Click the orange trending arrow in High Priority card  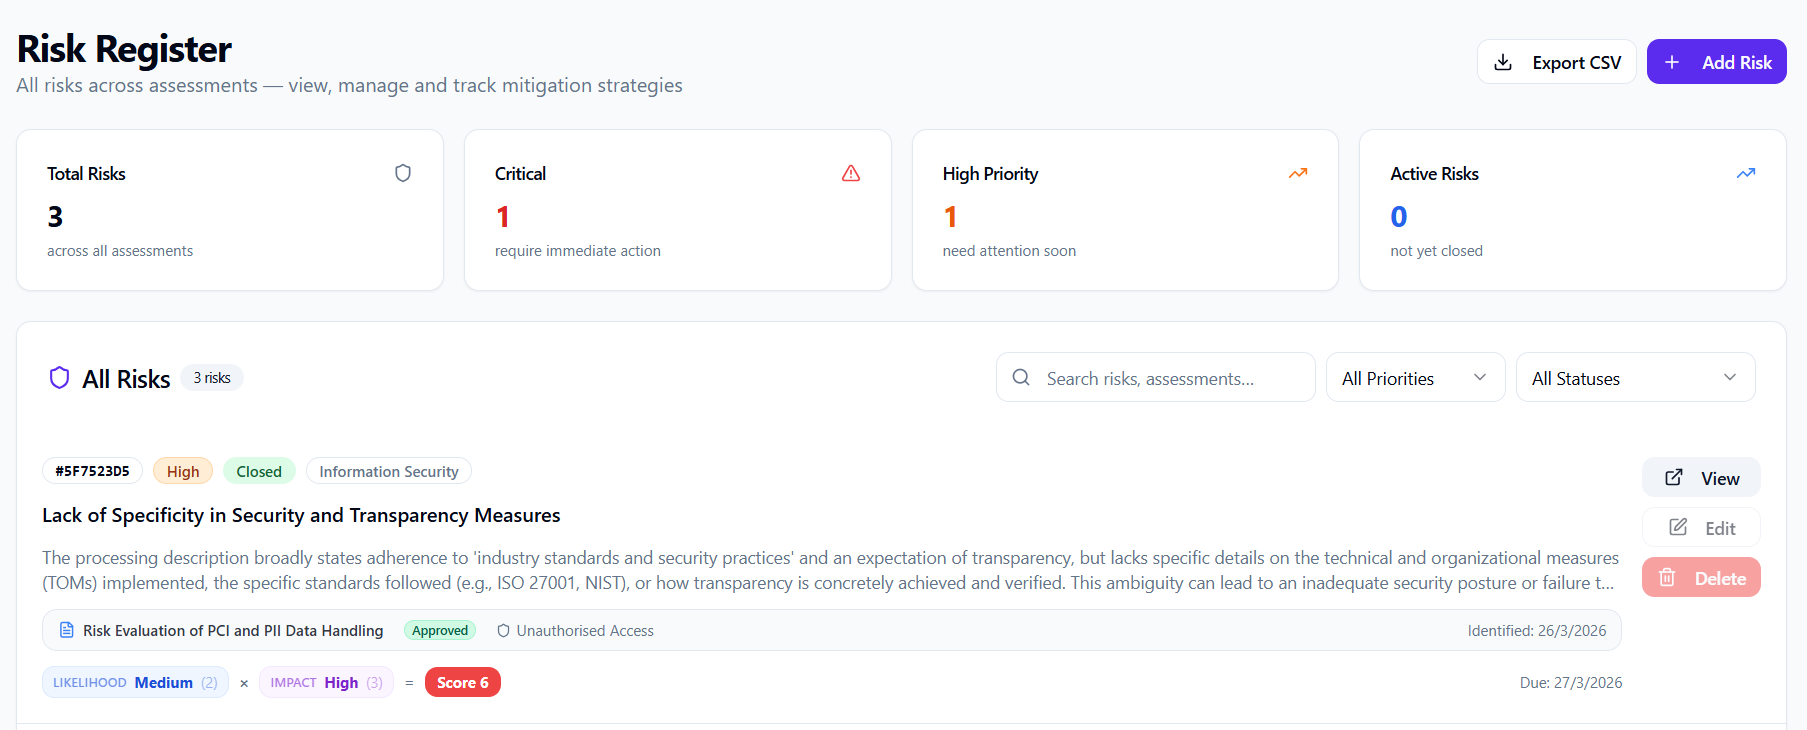point(1298,173)
